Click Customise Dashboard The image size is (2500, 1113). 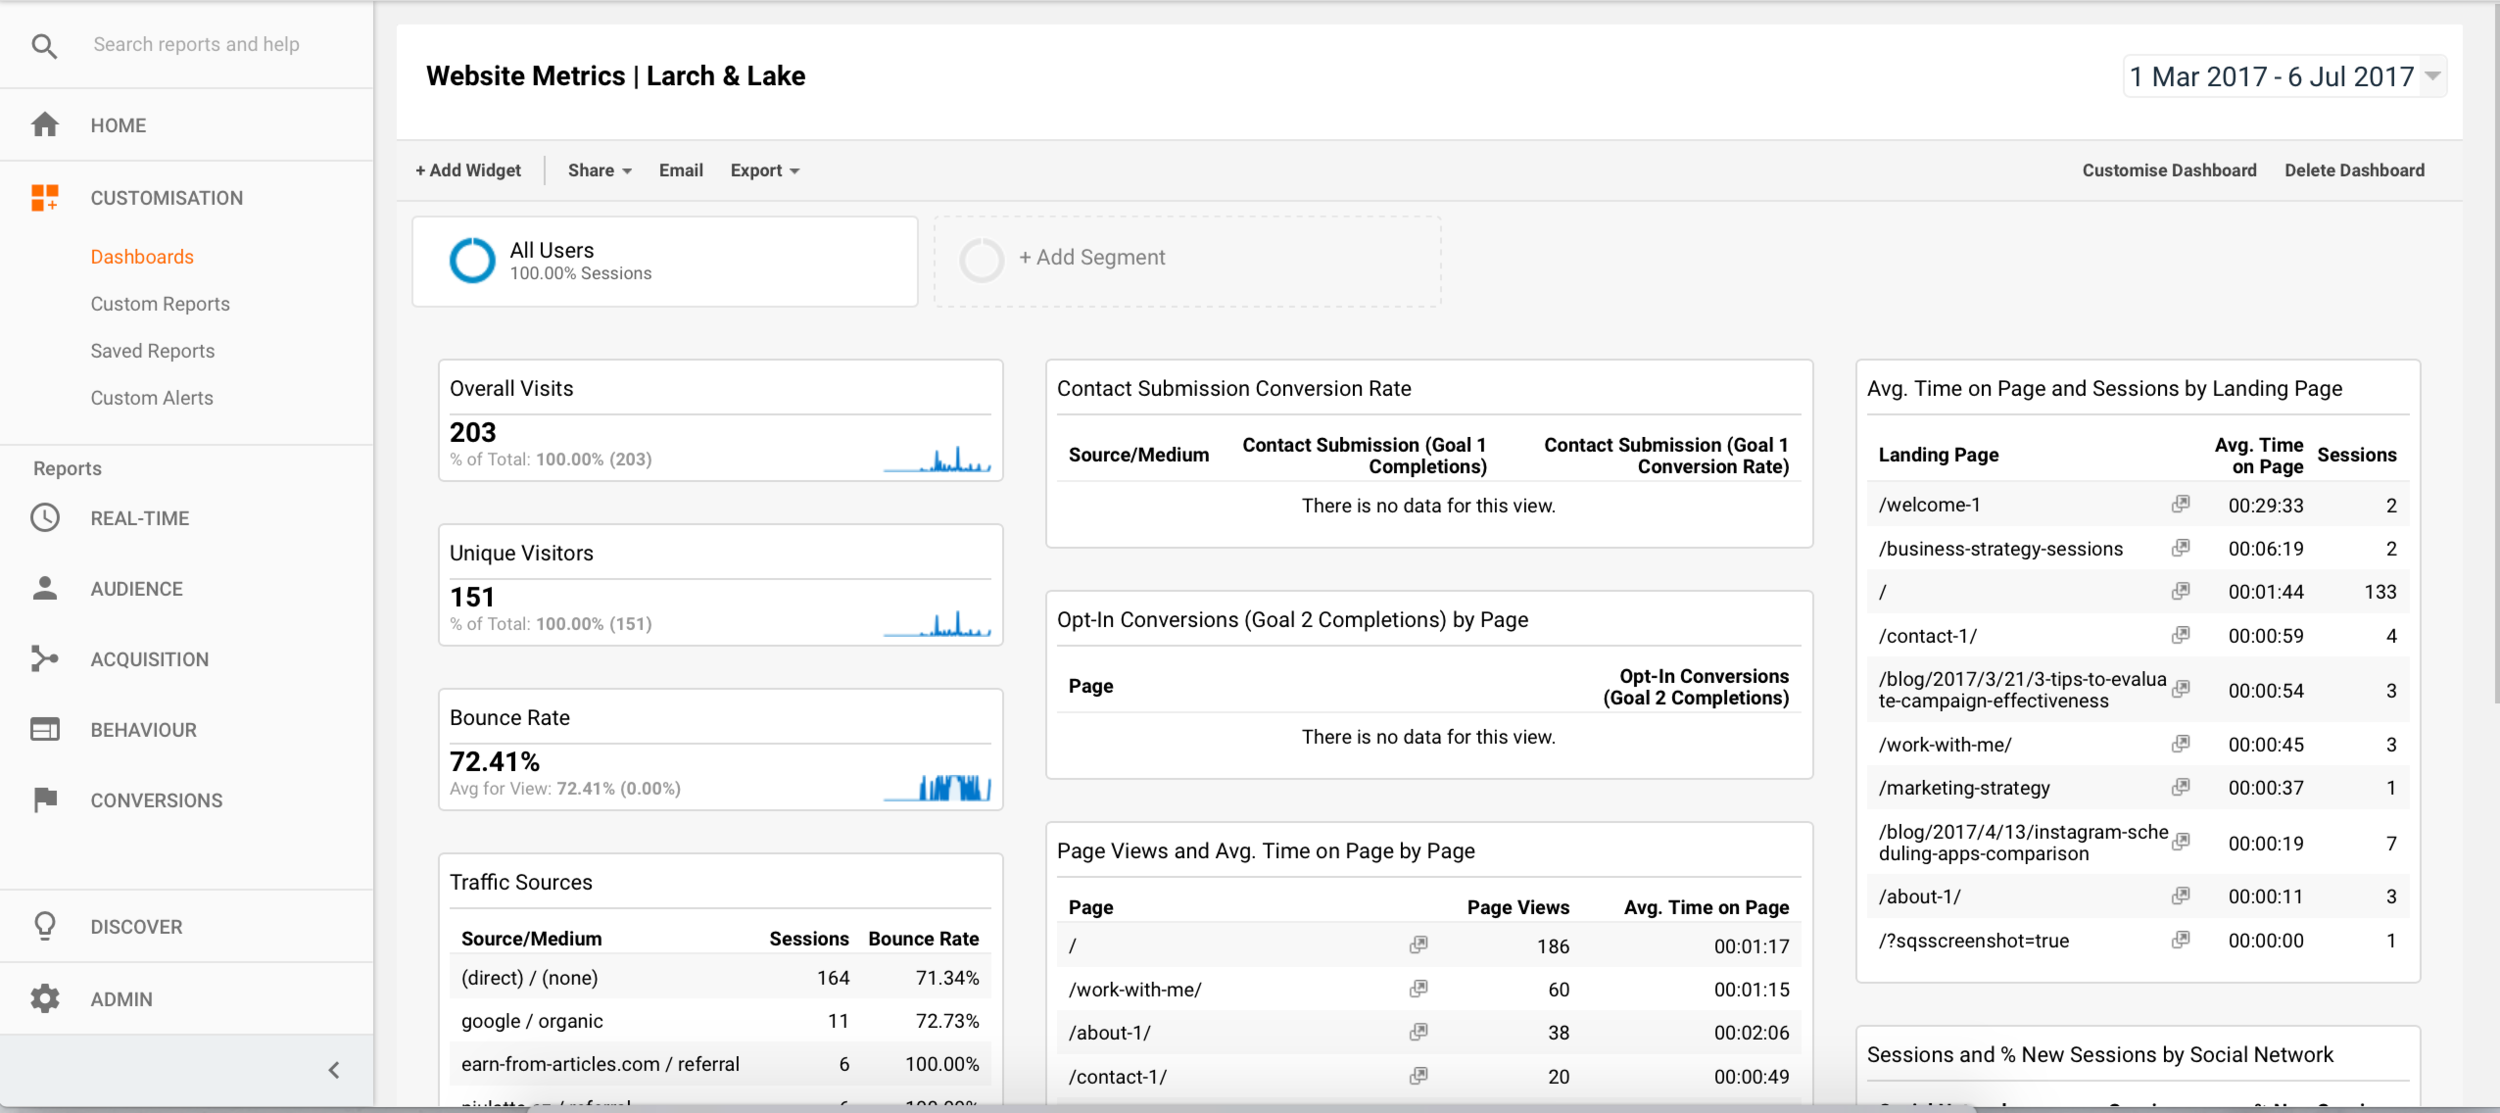2169,170
